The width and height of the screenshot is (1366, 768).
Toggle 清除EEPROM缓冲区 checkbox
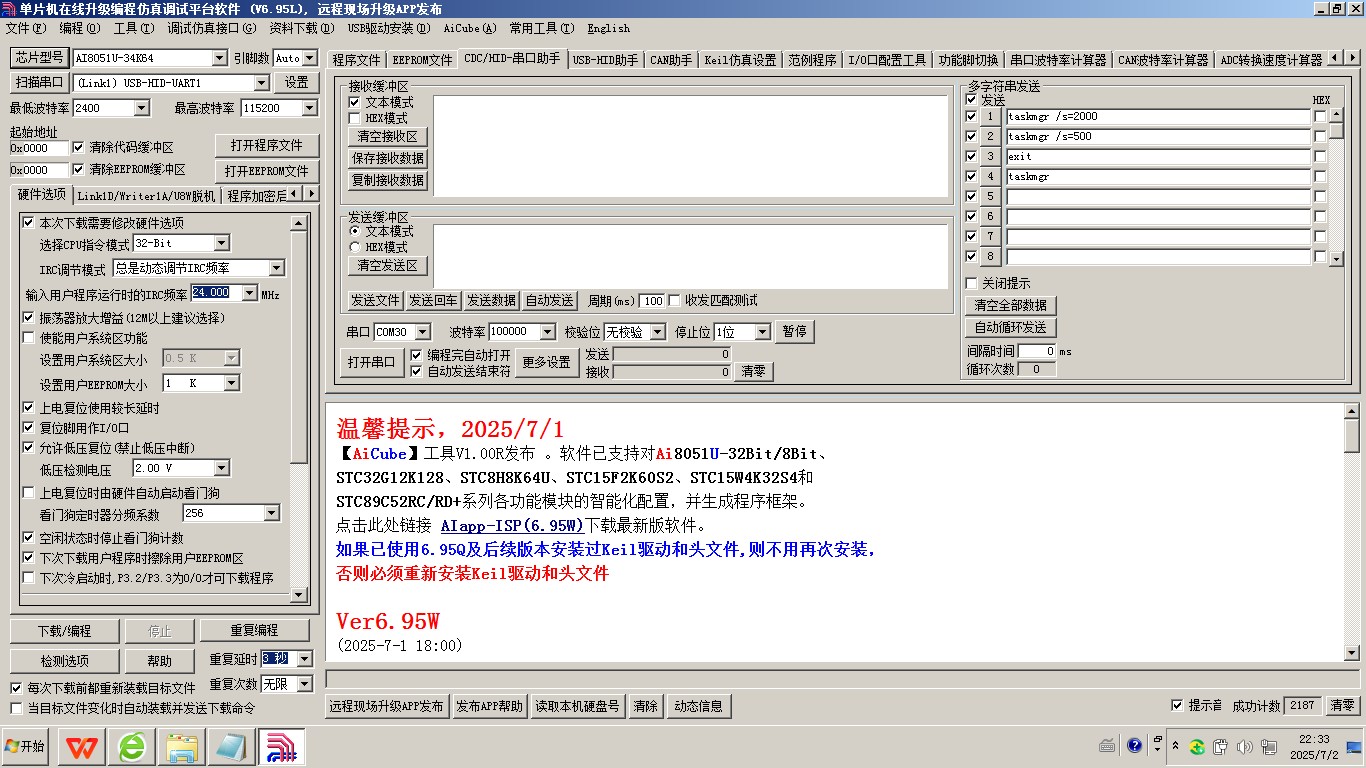tap(79, 169)
